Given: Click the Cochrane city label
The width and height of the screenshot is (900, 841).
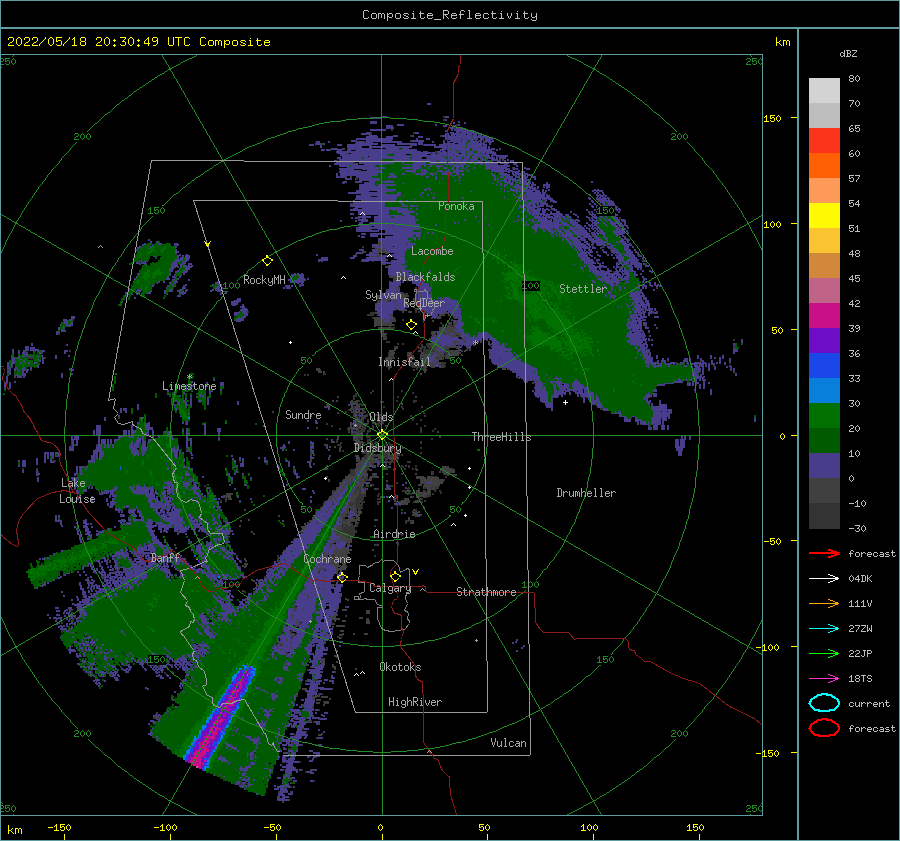Looking at the screenshot, I should [x=327, y=559].
